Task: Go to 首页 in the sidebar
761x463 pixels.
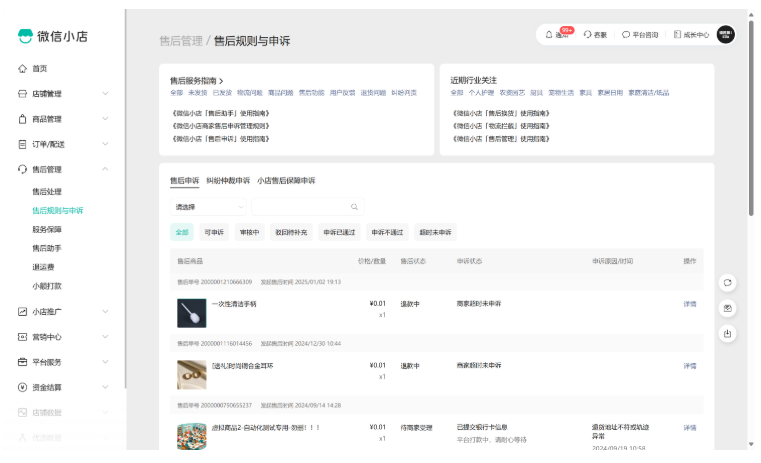Action: [40, 69]
